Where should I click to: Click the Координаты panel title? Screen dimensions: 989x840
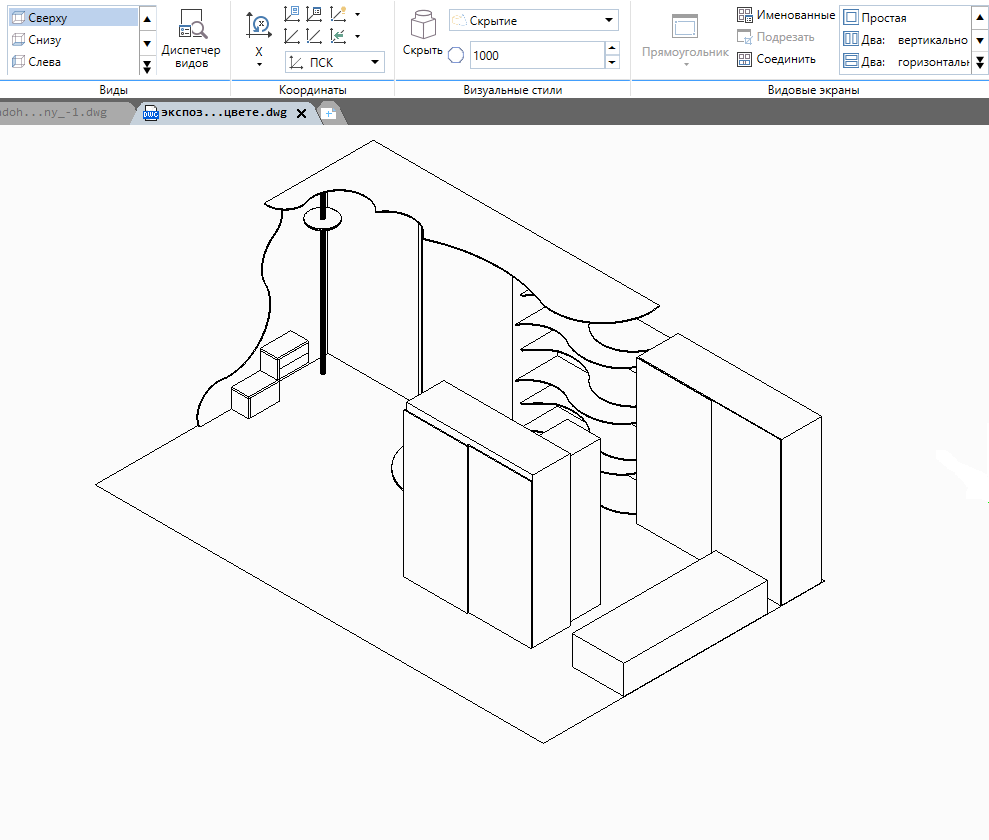313,90
